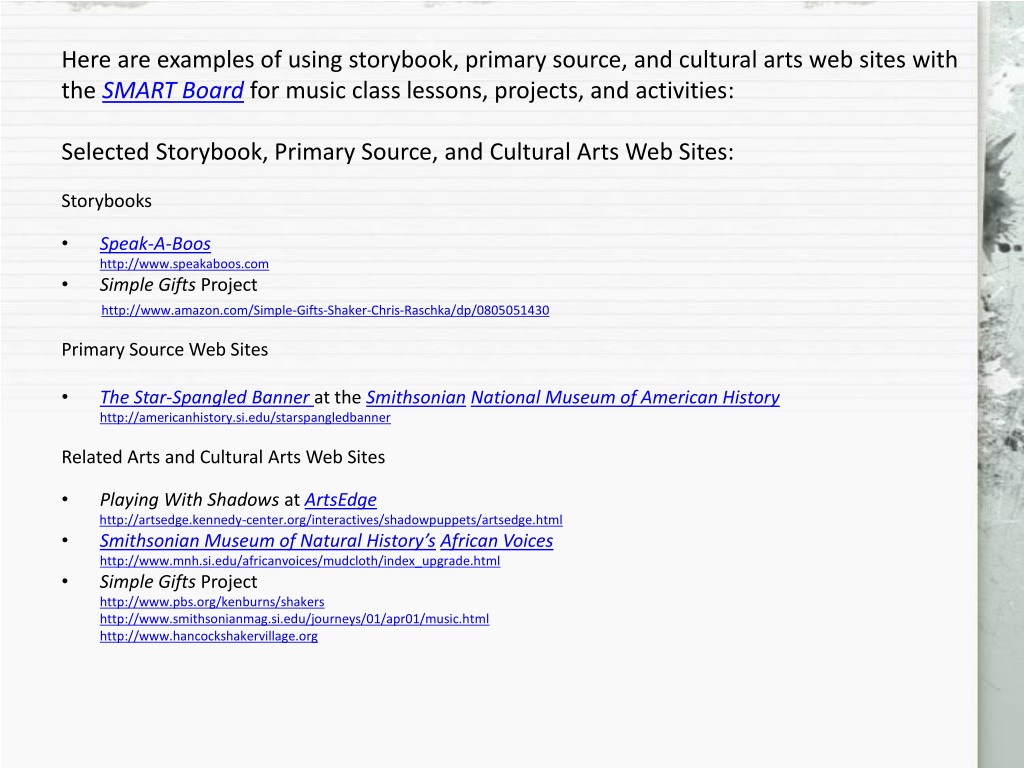Click the Playing With Shadows text

coord(189,500)
